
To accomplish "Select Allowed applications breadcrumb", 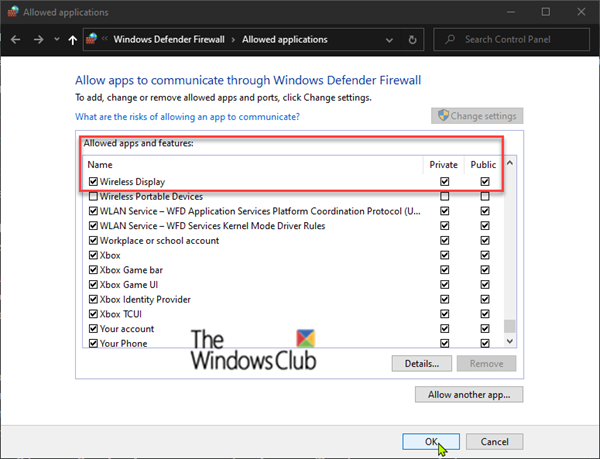I will coord(285,39).
